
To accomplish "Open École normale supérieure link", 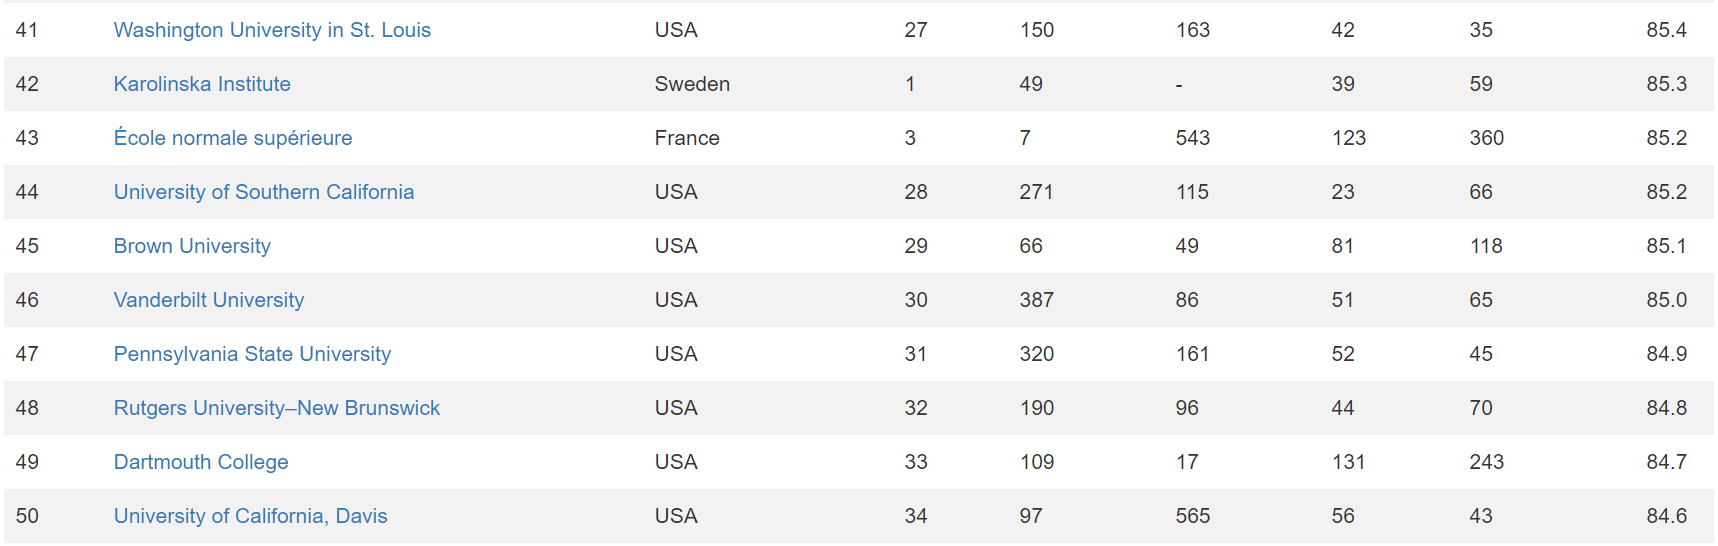I will [233, 138].
